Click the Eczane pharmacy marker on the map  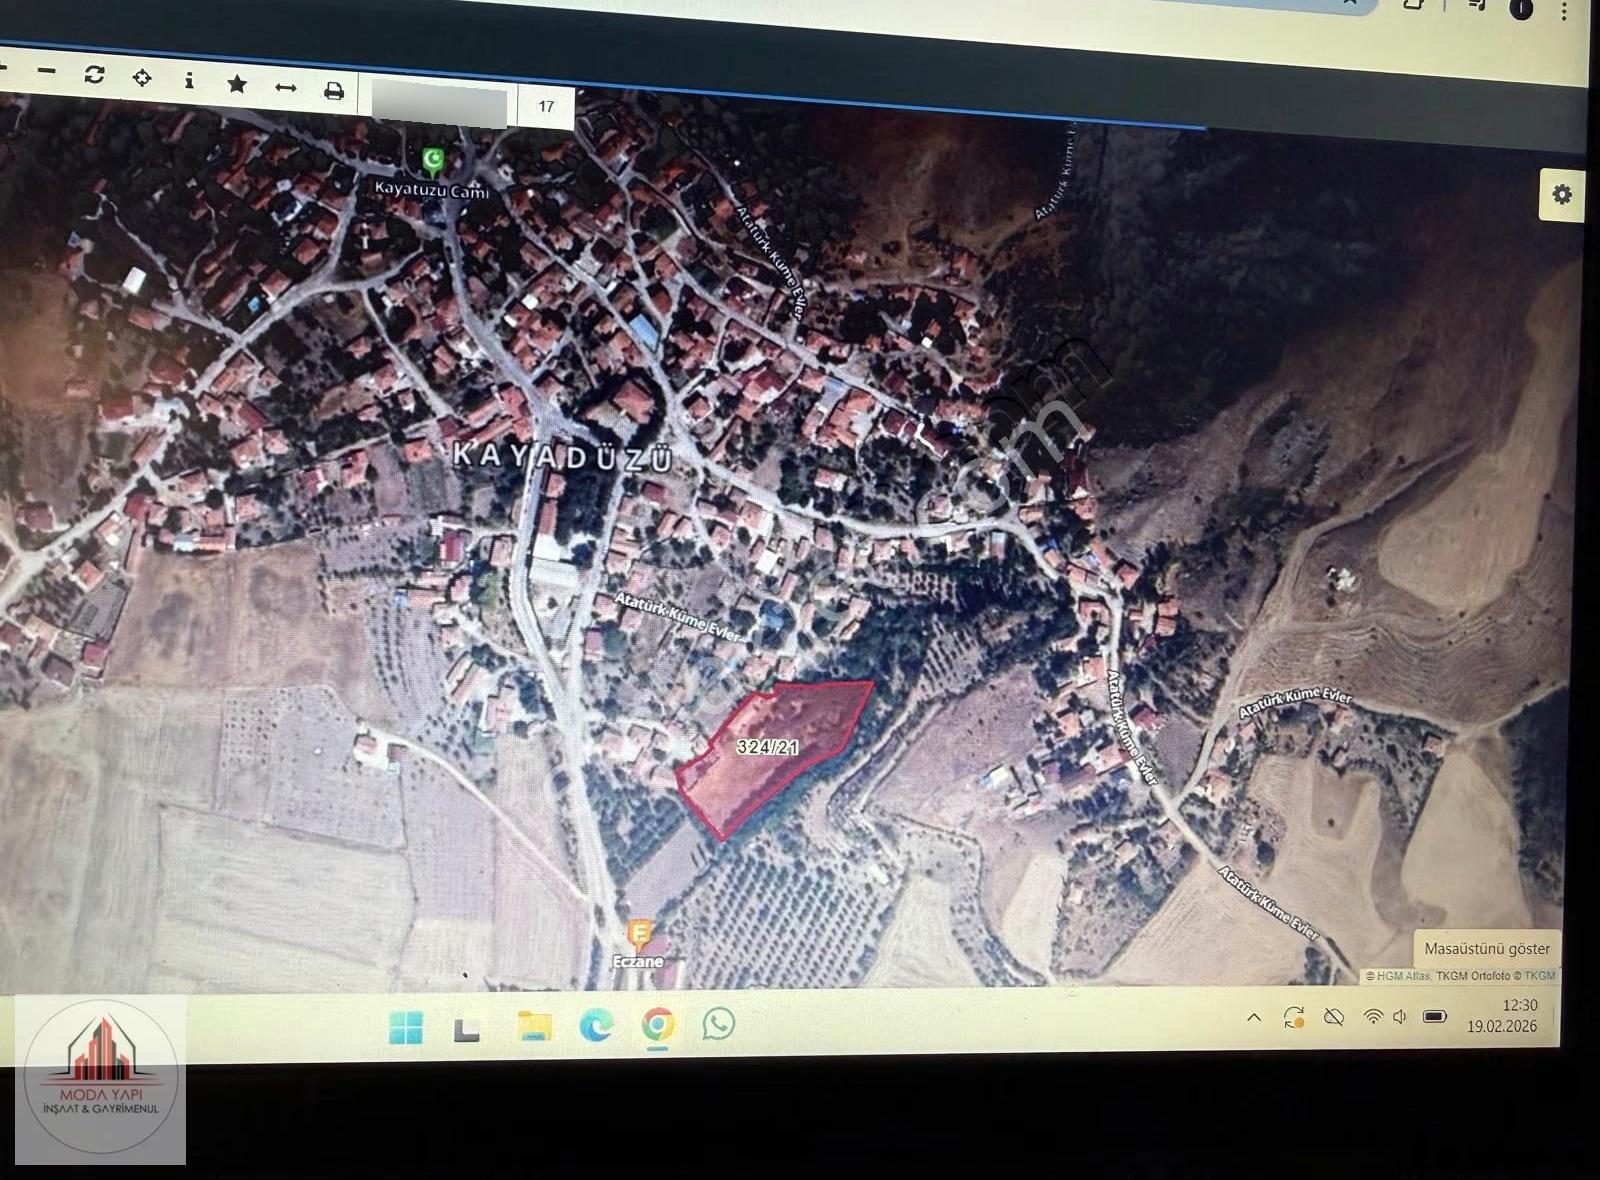639,936
